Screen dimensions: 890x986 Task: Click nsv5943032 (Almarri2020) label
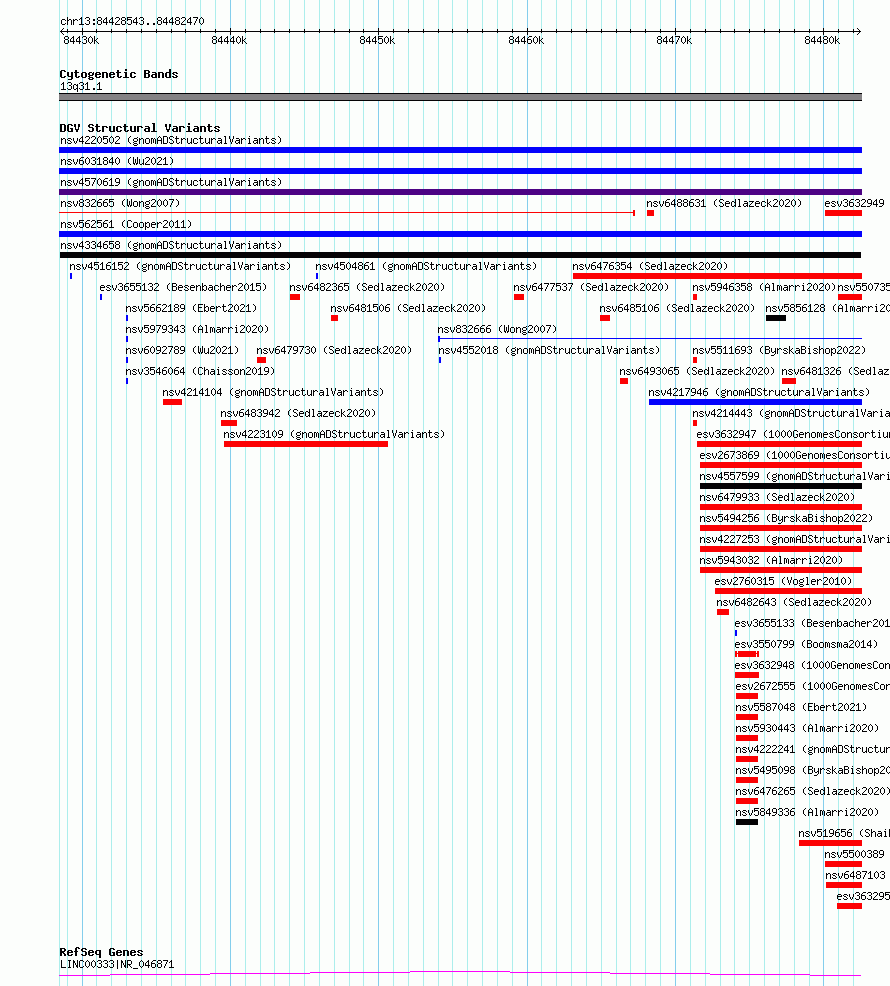[x=771, y=560]
